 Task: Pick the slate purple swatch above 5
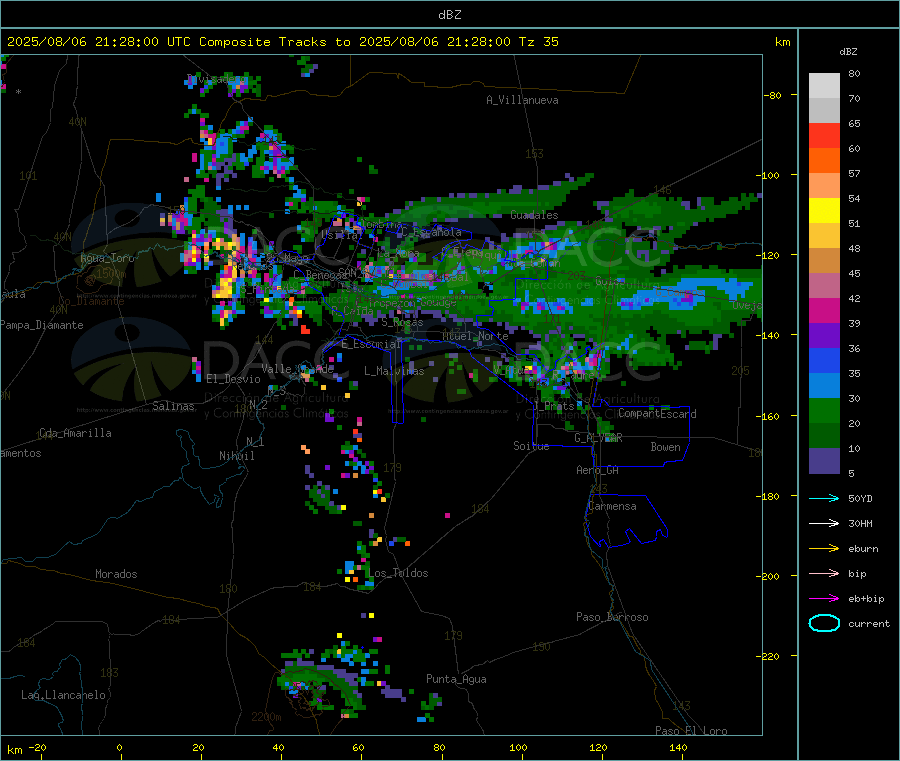coord(824,461)
